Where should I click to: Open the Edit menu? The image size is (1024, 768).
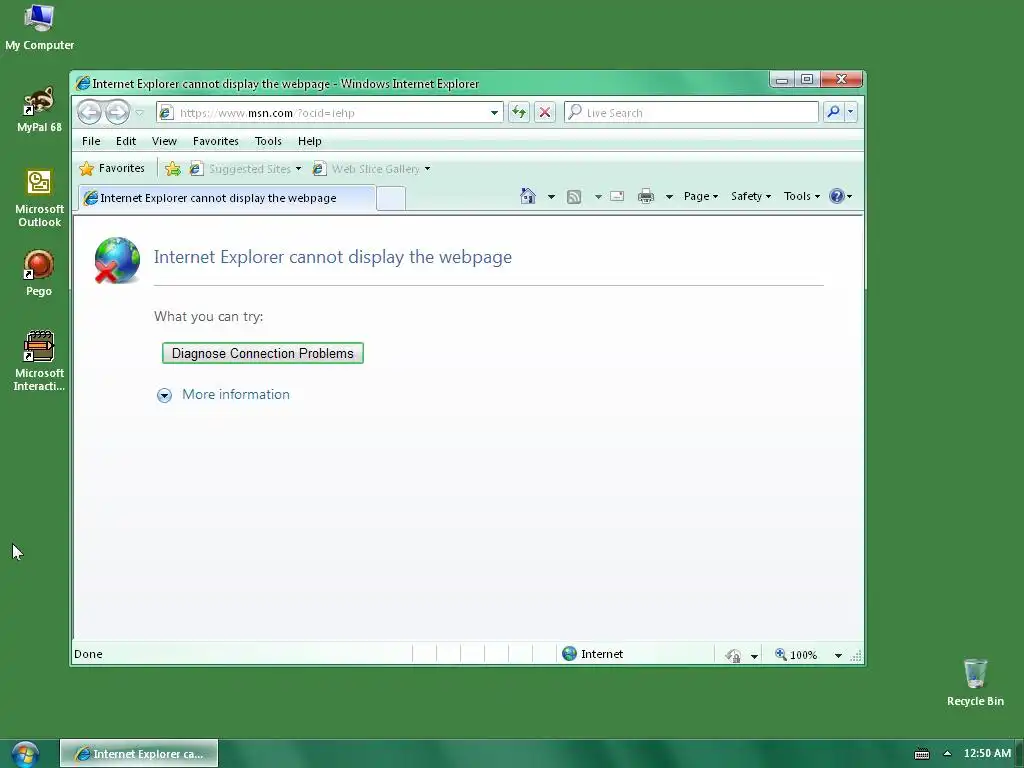126,141
